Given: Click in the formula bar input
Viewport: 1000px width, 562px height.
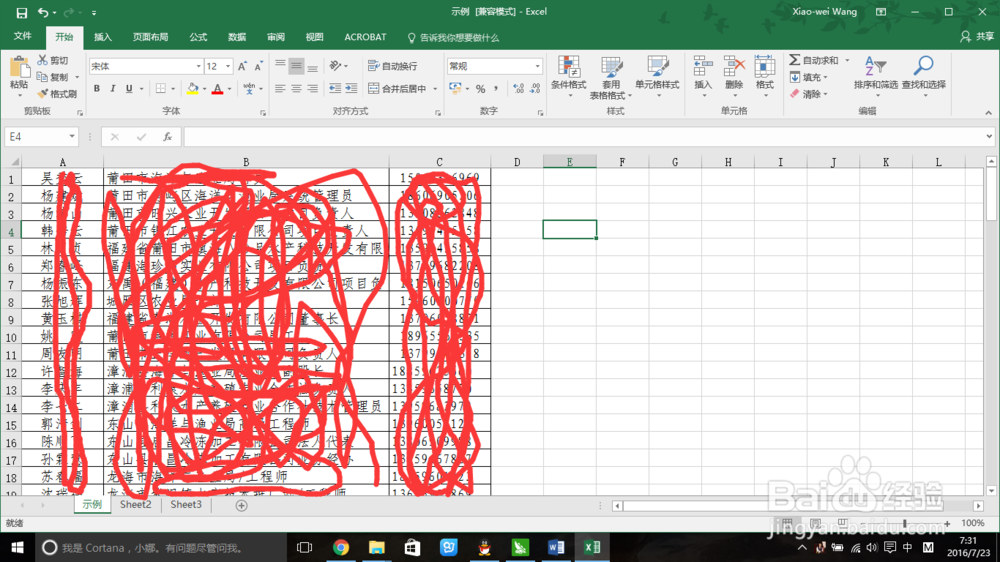Looking at the screenshot, I should (x=585, y=137).
